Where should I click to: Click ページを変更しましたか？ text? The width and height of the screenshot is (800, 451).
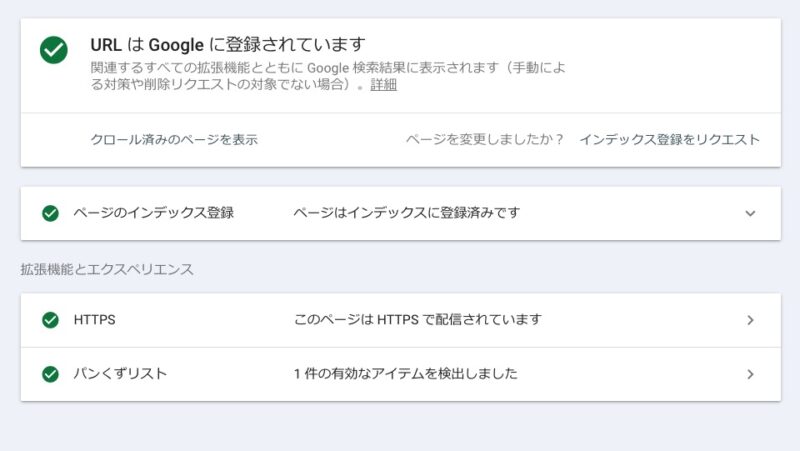tap(485, 139)
